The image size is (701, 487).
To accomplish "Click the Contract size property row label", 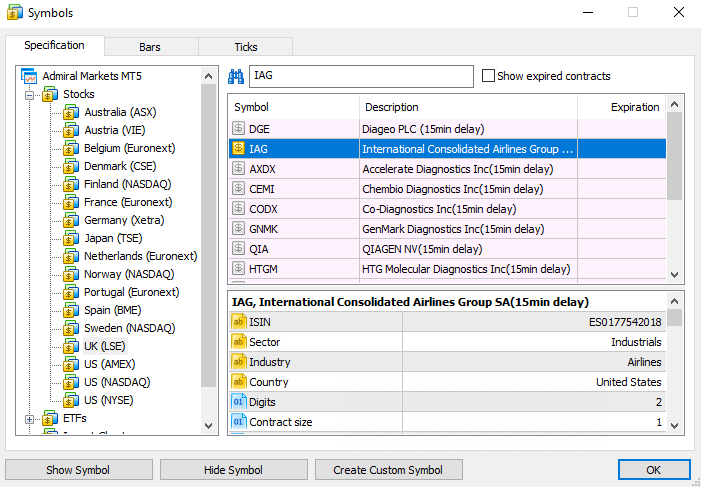I will pyautogui.click(x=281, y=422).
